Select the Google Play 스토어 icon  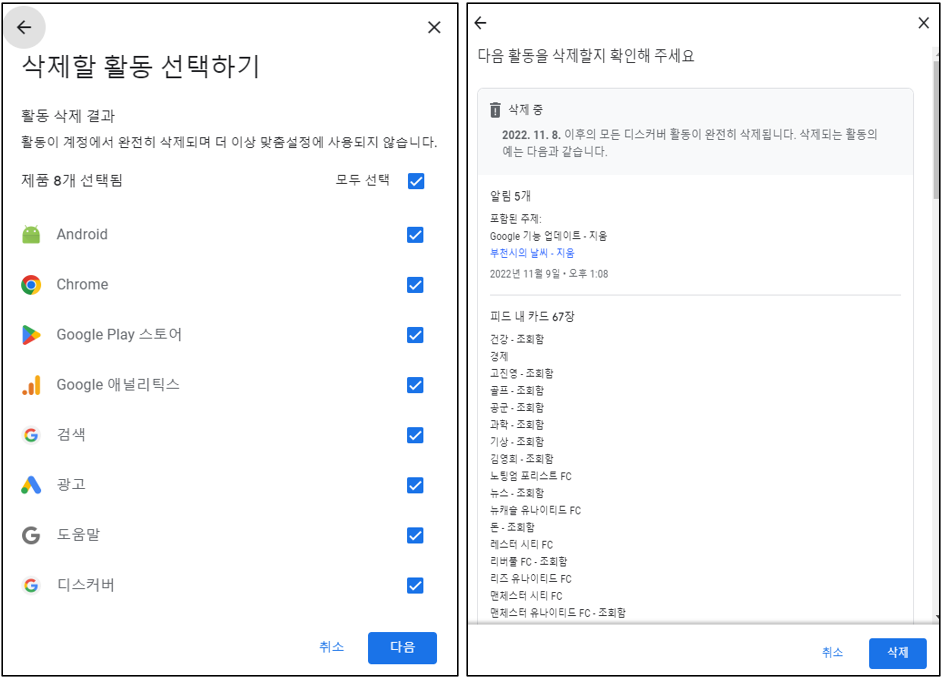tap(32, 335)
